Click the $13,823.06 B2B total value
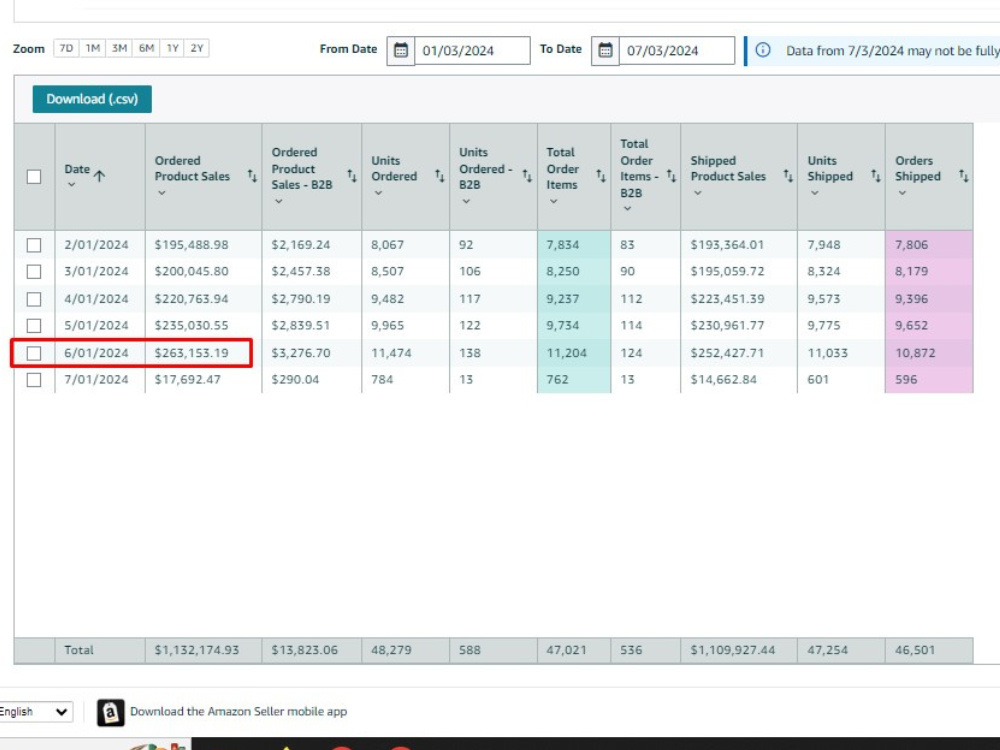 304,651
